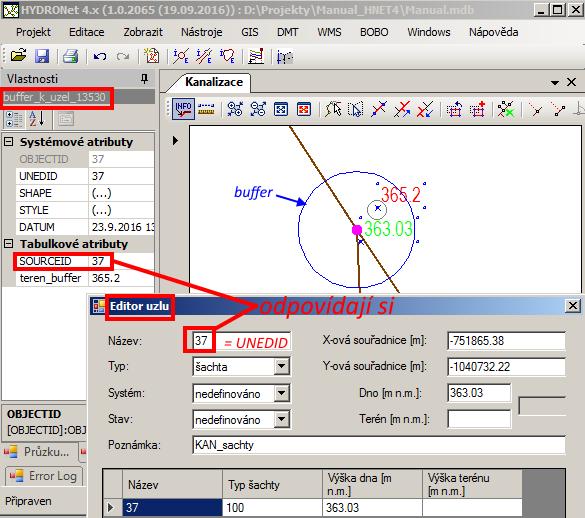Open the map document icon in main toolbar
Screen dimensions: 585x518
coord(152,56)
